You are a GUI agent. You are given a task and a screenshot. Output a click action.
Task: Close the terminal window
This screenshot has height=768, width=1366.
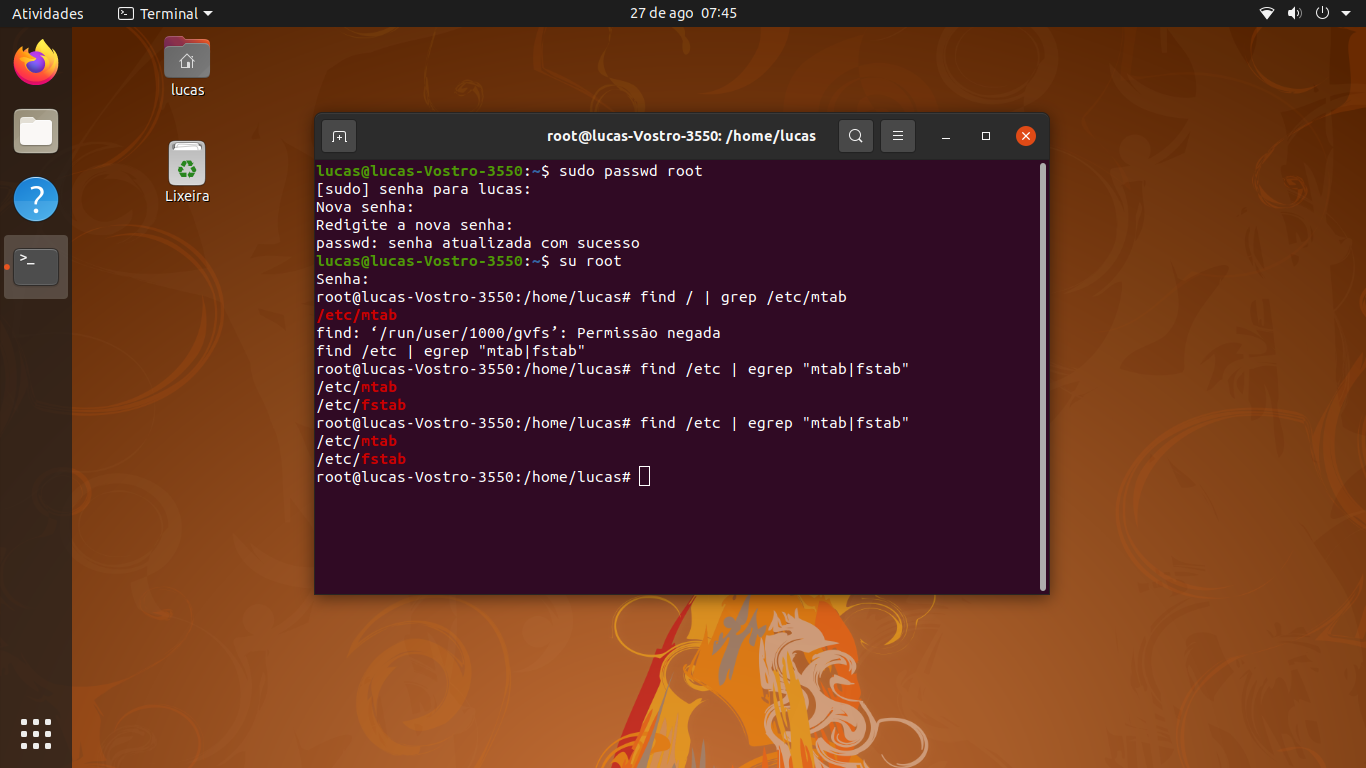[x=1026, y=136]
